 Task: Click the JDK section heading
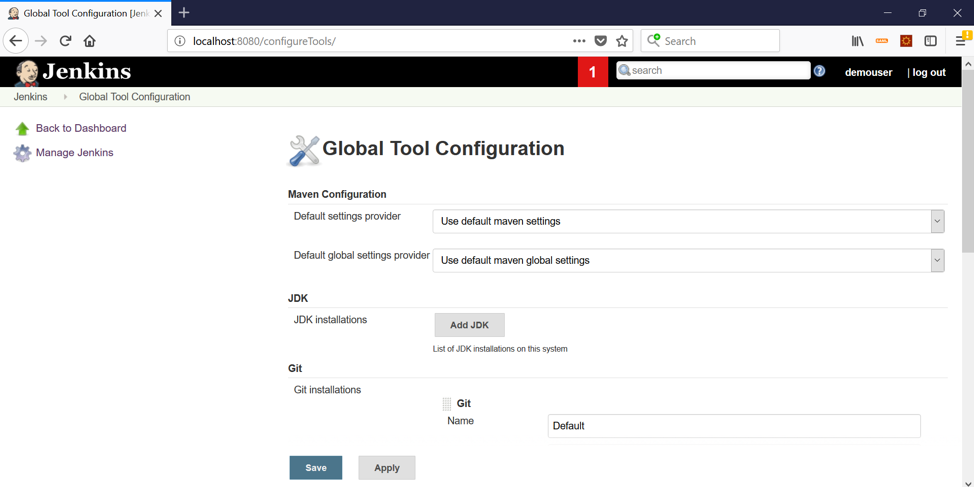coord(298,298)
